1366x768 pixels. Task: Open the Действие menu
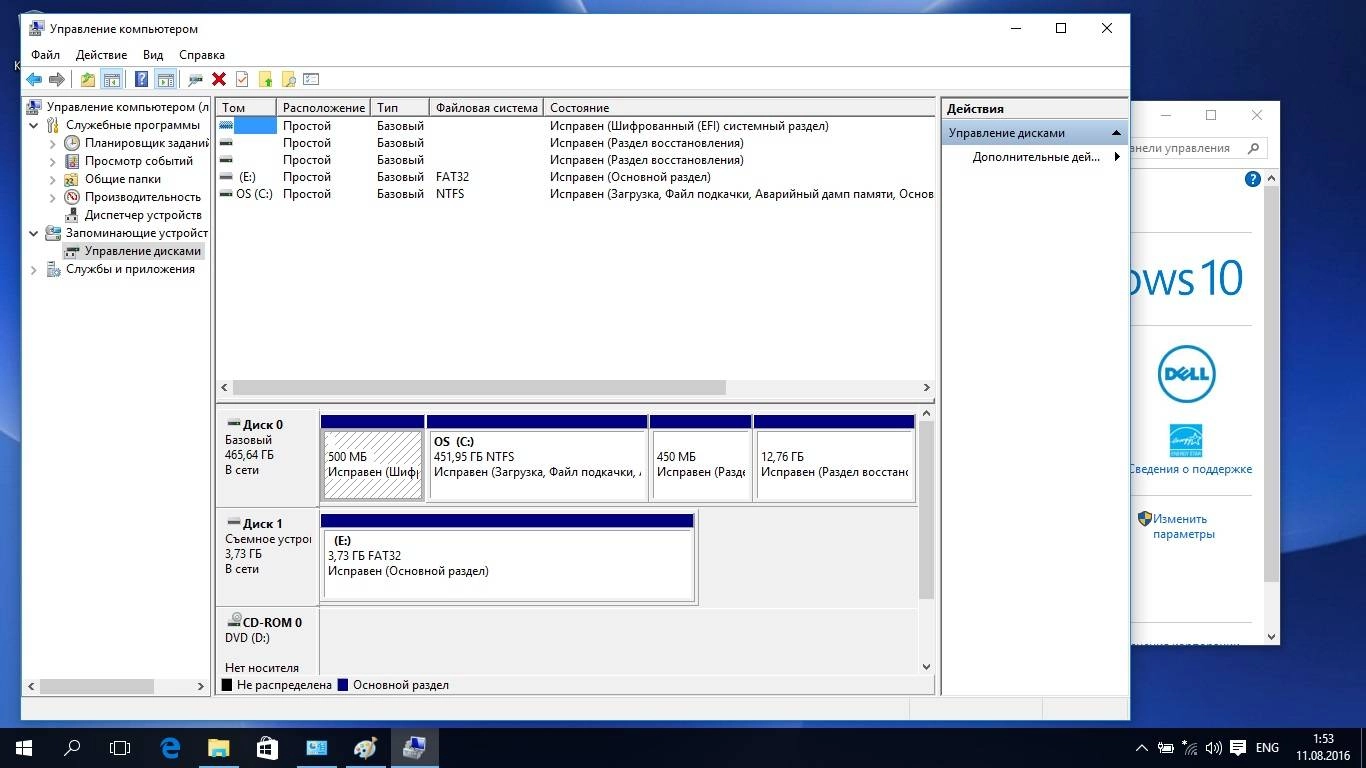tap(101, 55)
